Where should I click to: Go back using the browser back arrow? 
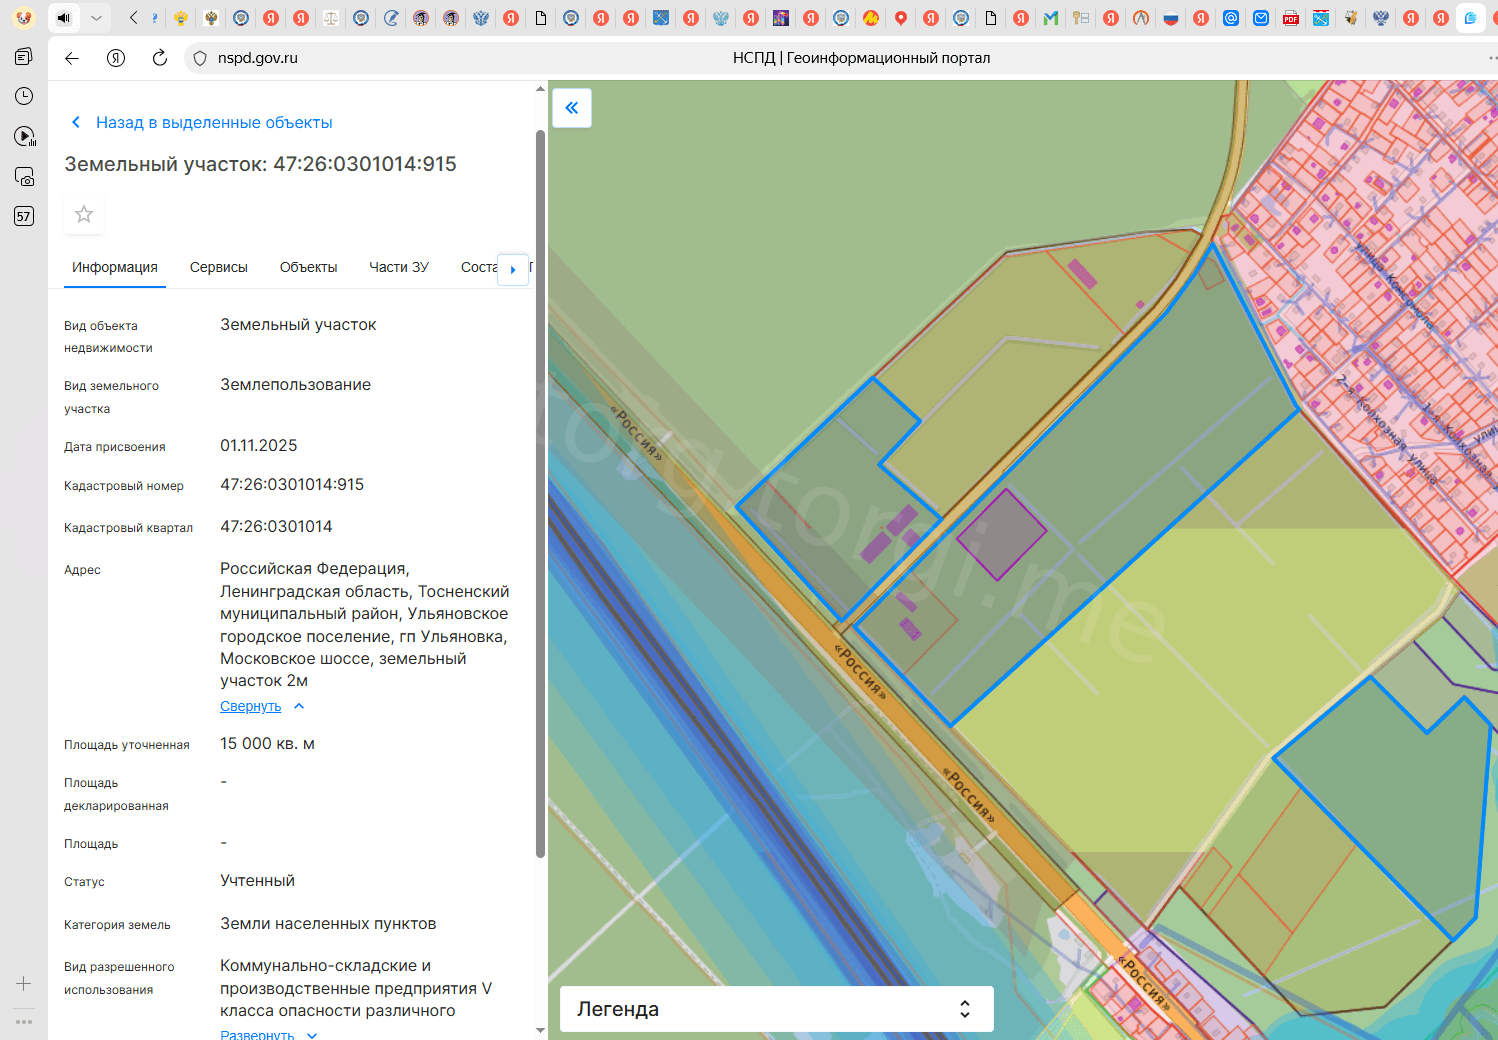72,58
